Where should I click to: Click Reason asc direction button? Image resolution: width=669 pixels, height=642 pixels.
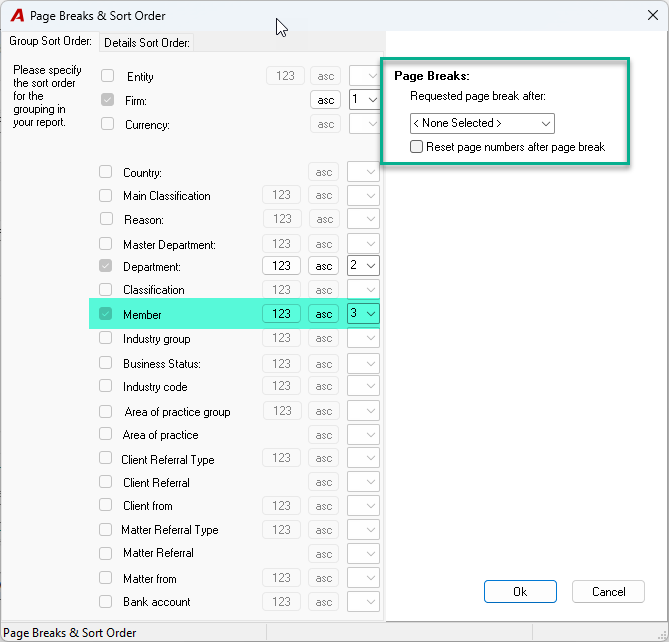(x=325, y=219)
